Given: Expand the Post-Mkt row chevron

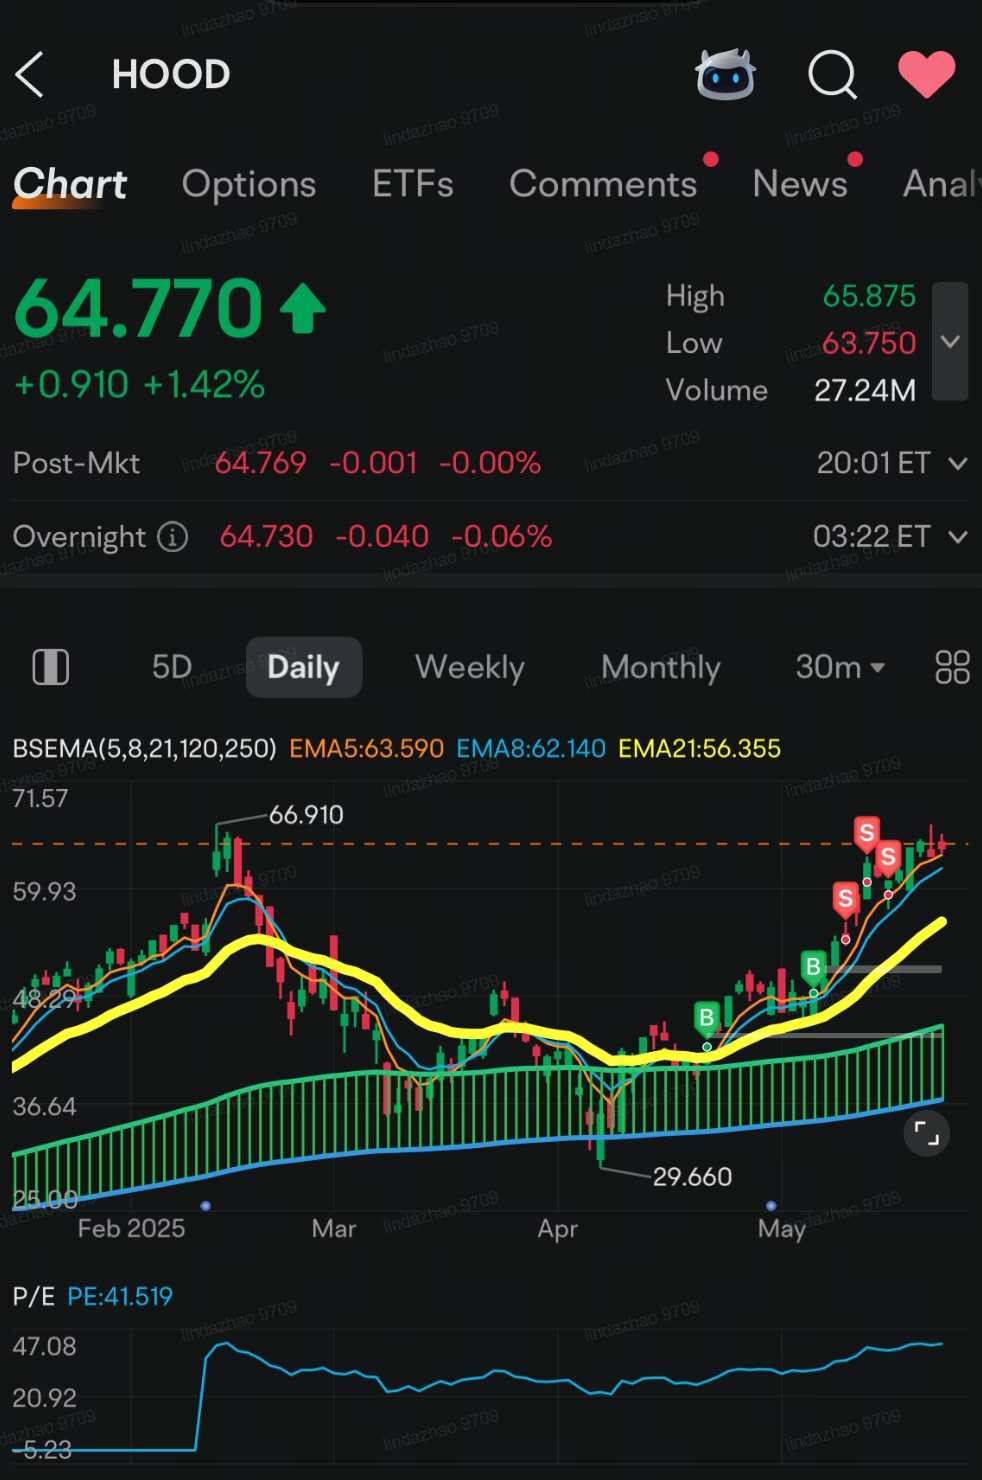Looking at the screenshot, I should pyautogui.click(x=958, y=464).
